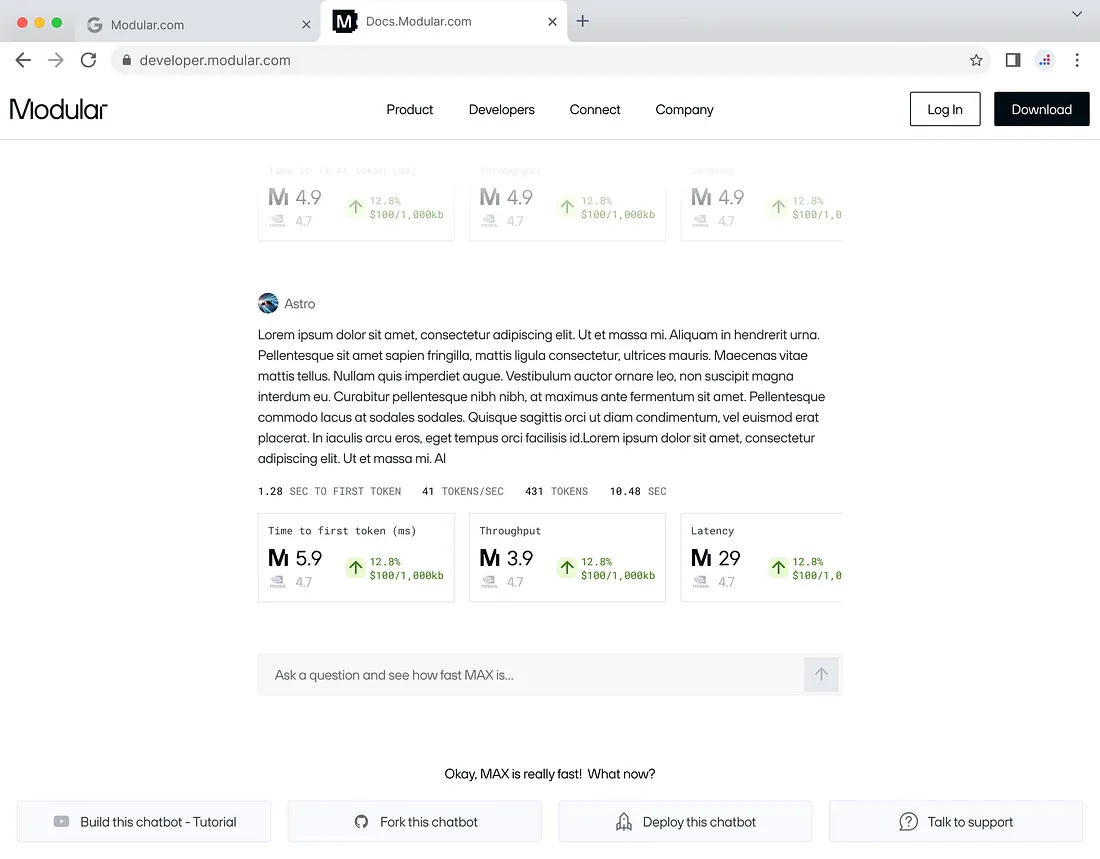This screenshot has width=1100, height=859.
Task: Click the M logo in Throughput card
Action: (490, 558)
